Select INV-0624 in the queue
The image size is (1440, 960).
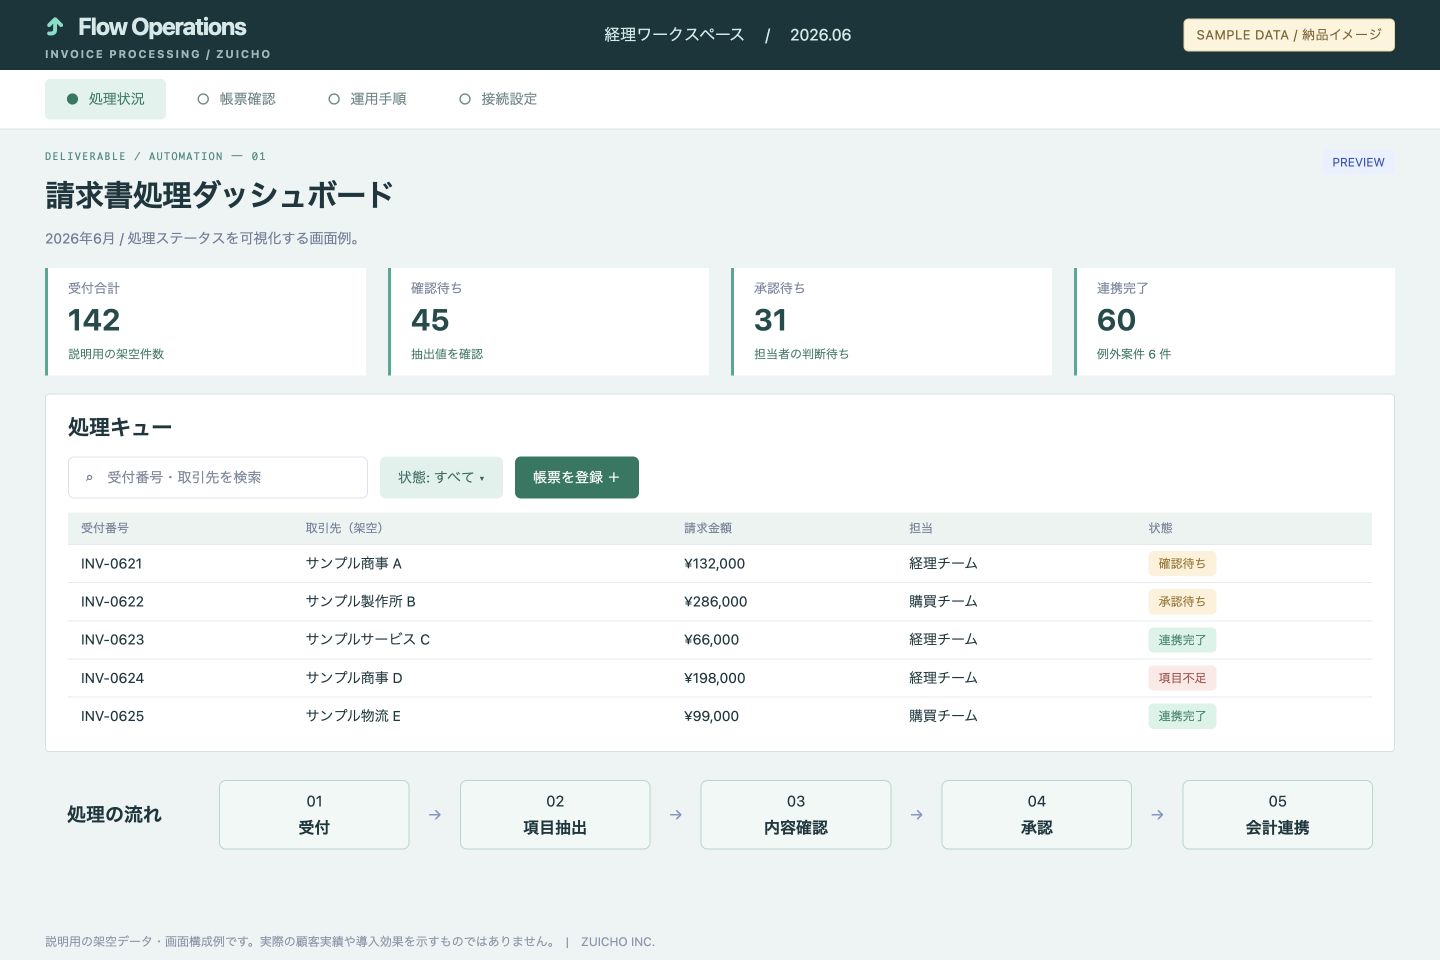112,678
